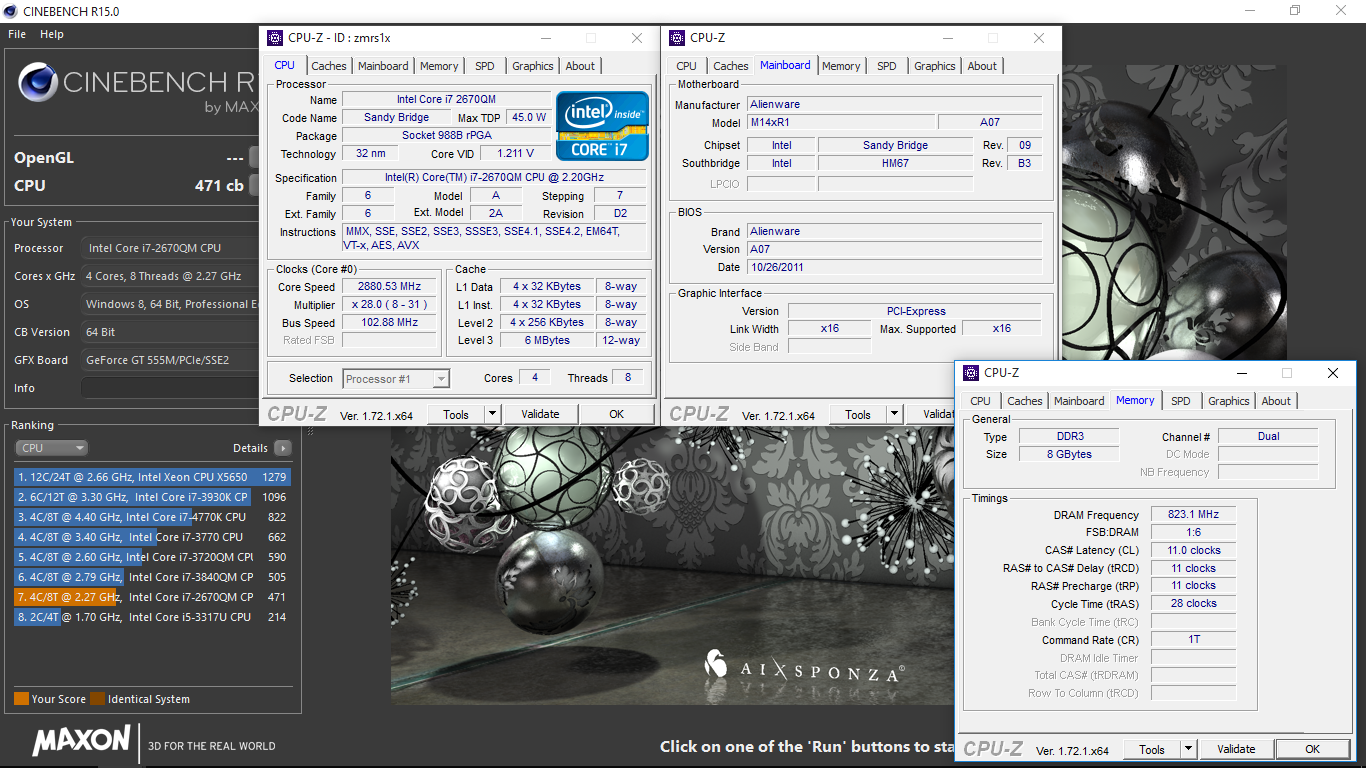Click the CPU-Z icon in zmrs1x window title
Image resolution: width=1366 pixels, height=768 pixels.
point(276,38)
